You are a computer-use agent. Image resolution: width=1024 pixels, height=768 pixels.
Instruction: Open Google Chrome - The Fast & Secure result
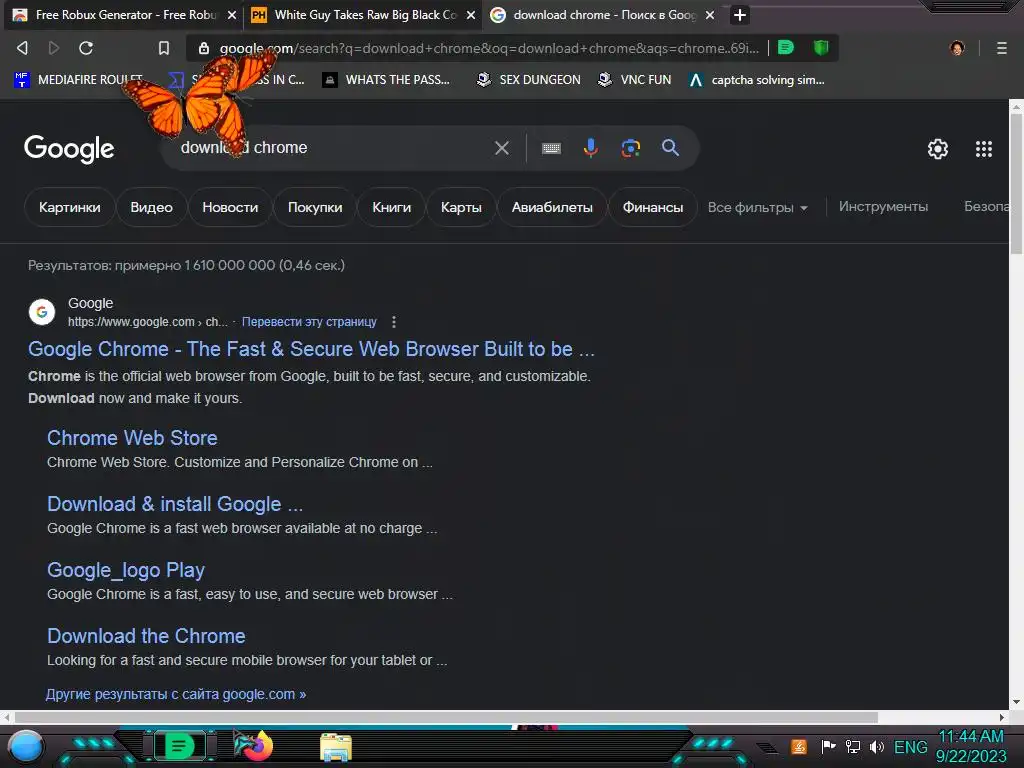coord(312,349)
